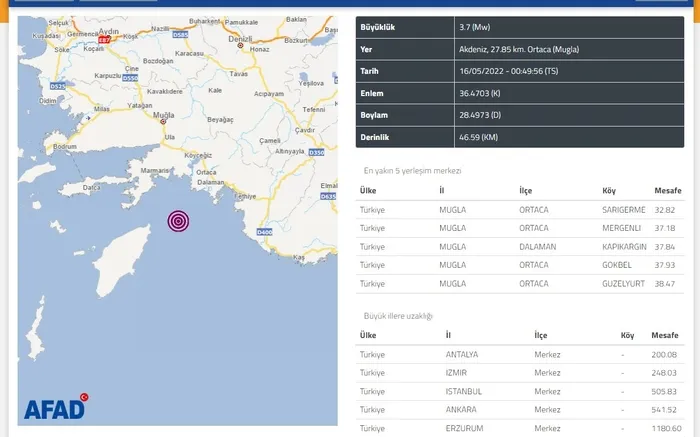
Task: Click the D400 road shield on the coast
Action: [x=264, y=232]
